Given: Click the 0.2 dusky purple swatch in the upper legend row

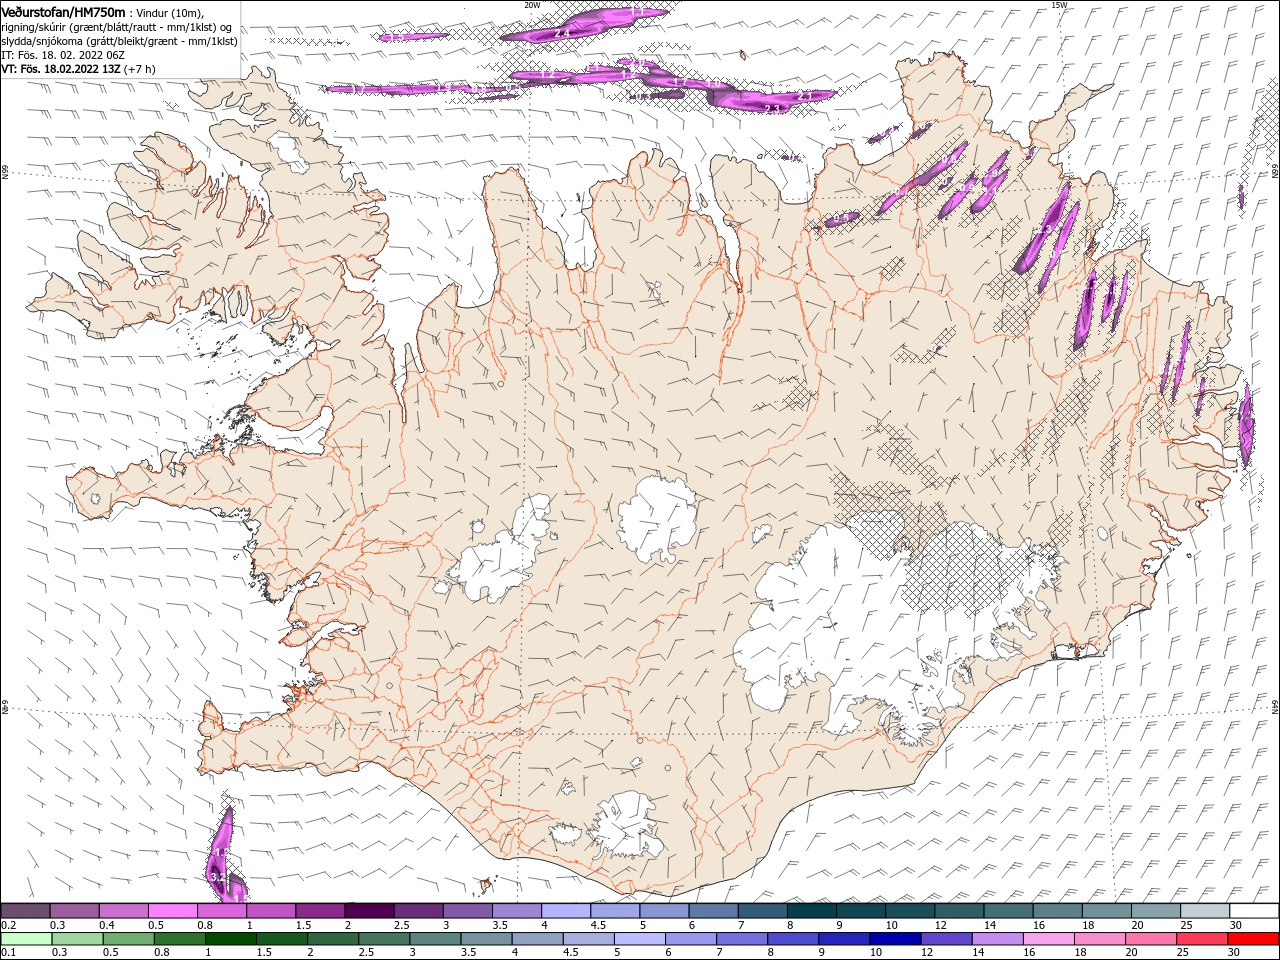Looking at the screenshot, I should tap(25, 911).
